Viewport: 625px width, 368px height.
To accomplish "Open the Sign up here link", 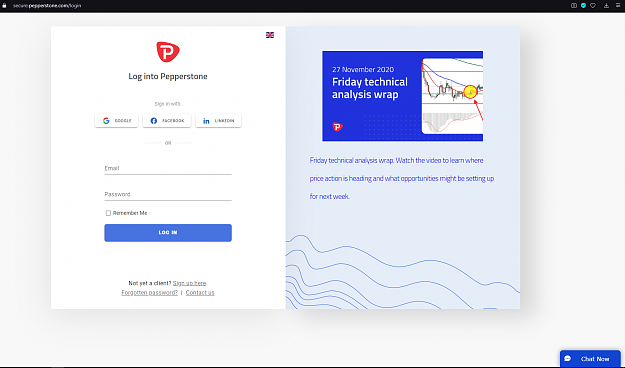I will [189, 283].
